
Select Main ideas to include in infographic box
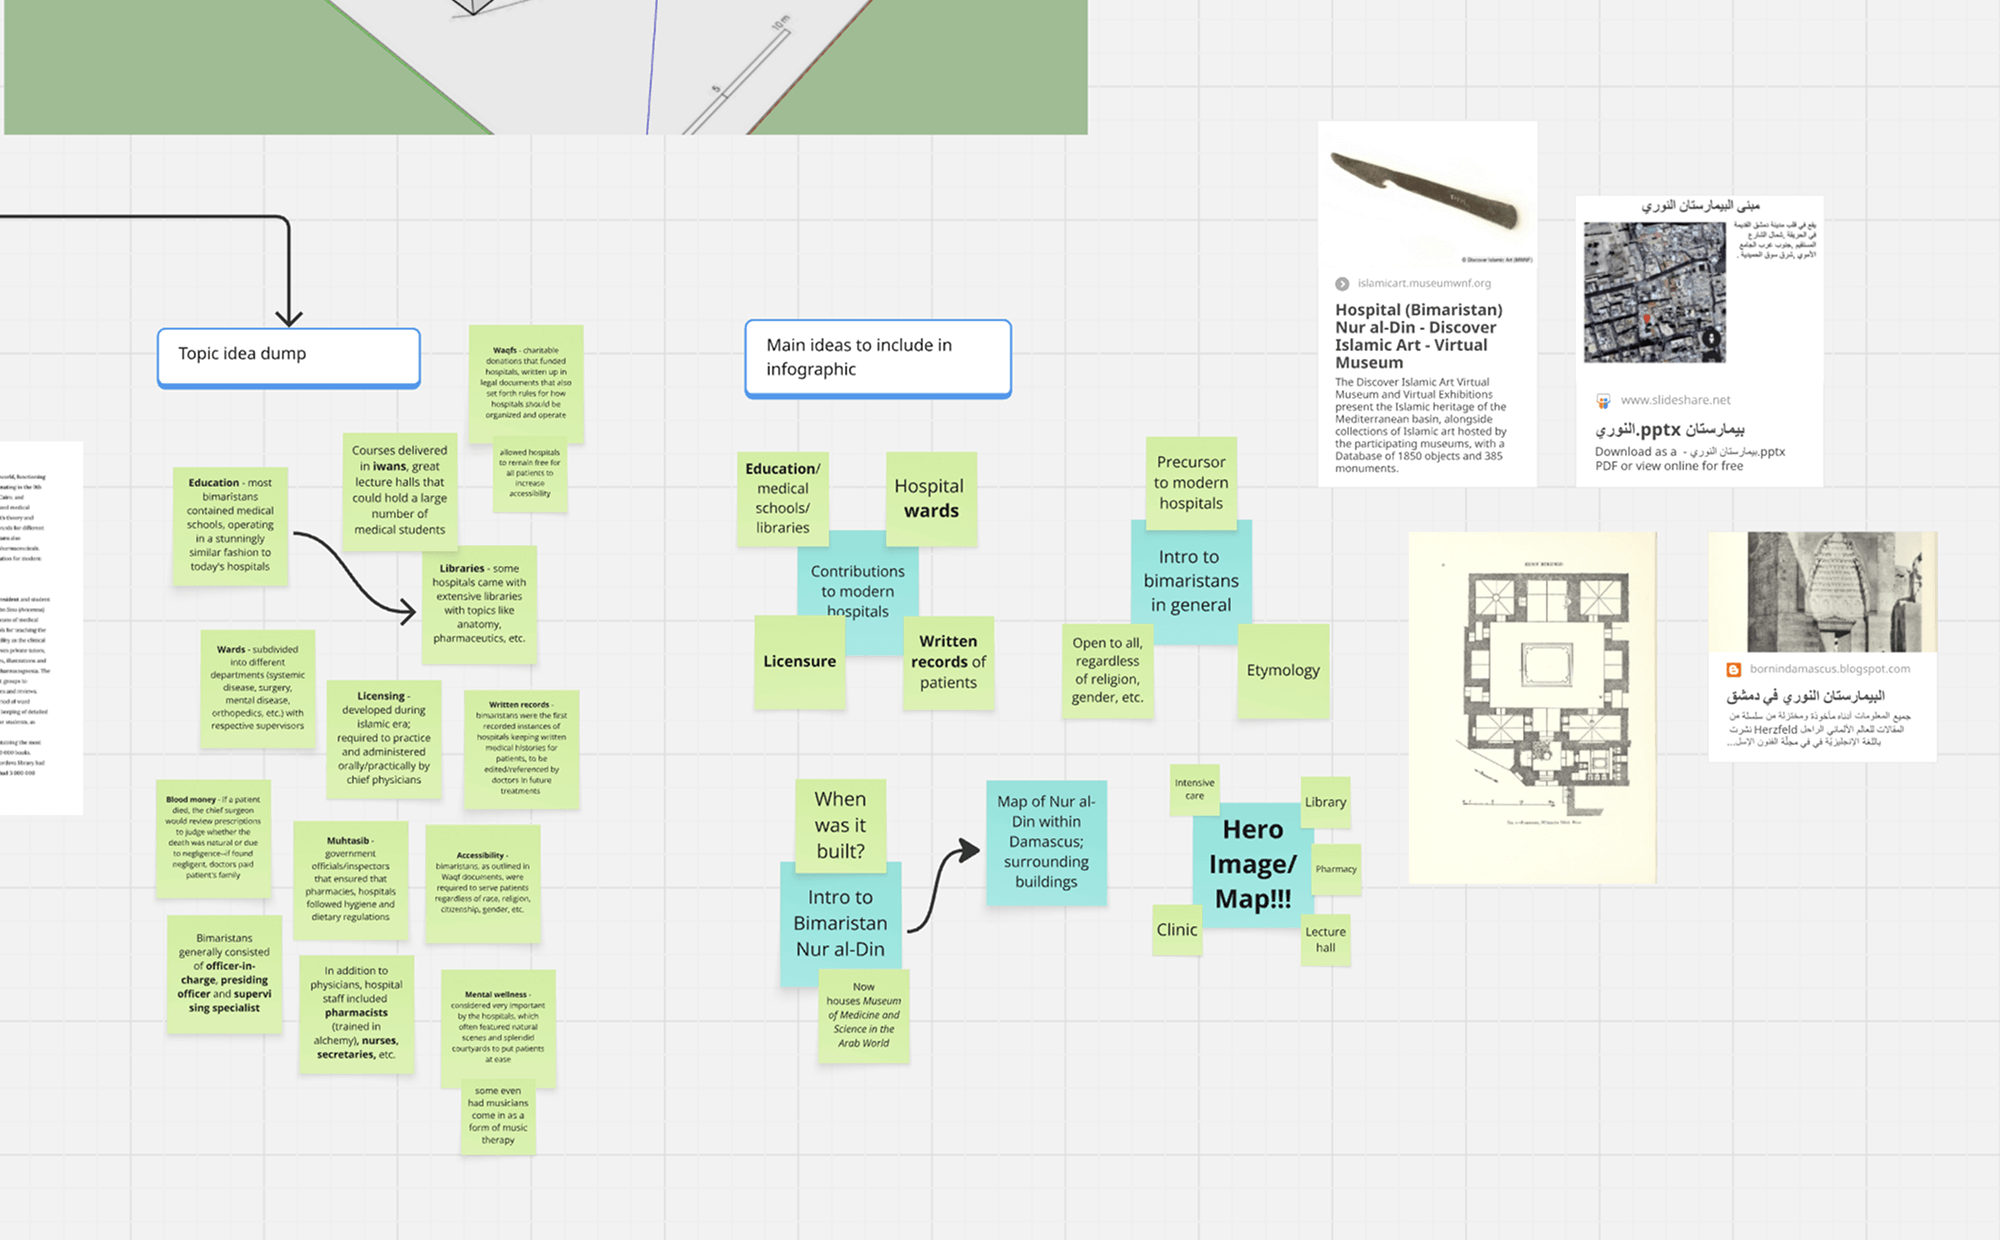(x=877, y=357)
